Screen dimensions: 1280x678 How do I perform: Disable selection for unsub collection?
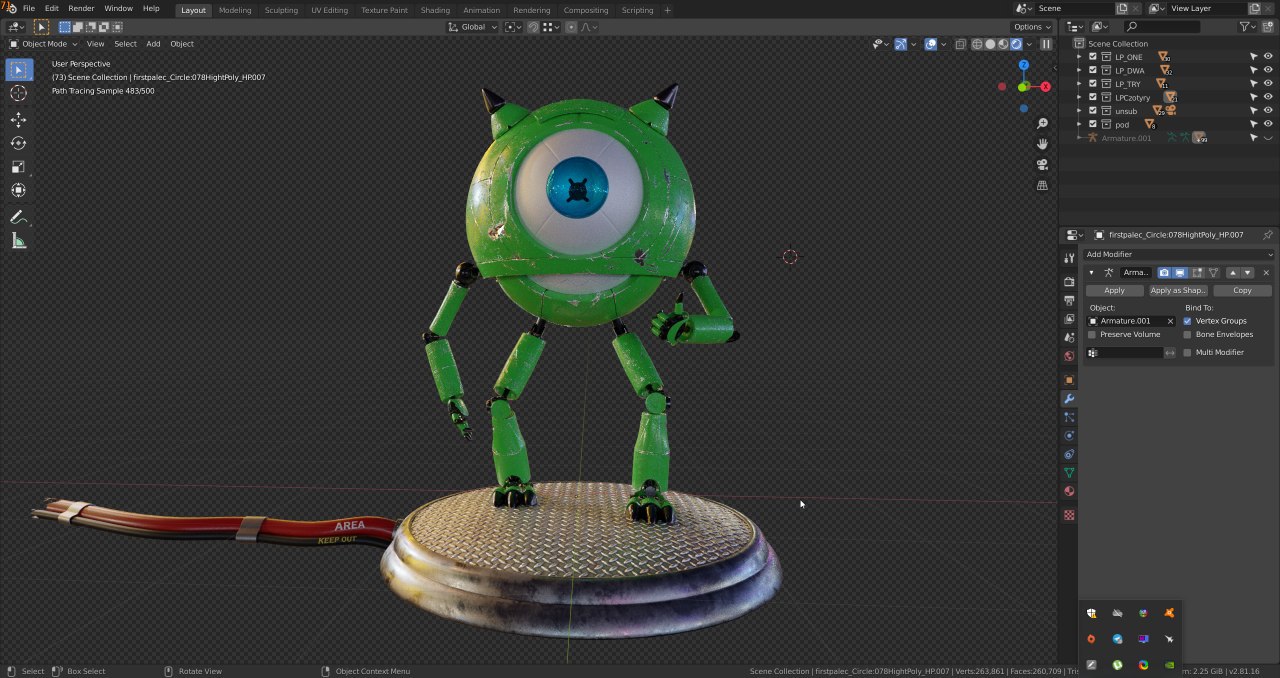(x=1254, y=111)
